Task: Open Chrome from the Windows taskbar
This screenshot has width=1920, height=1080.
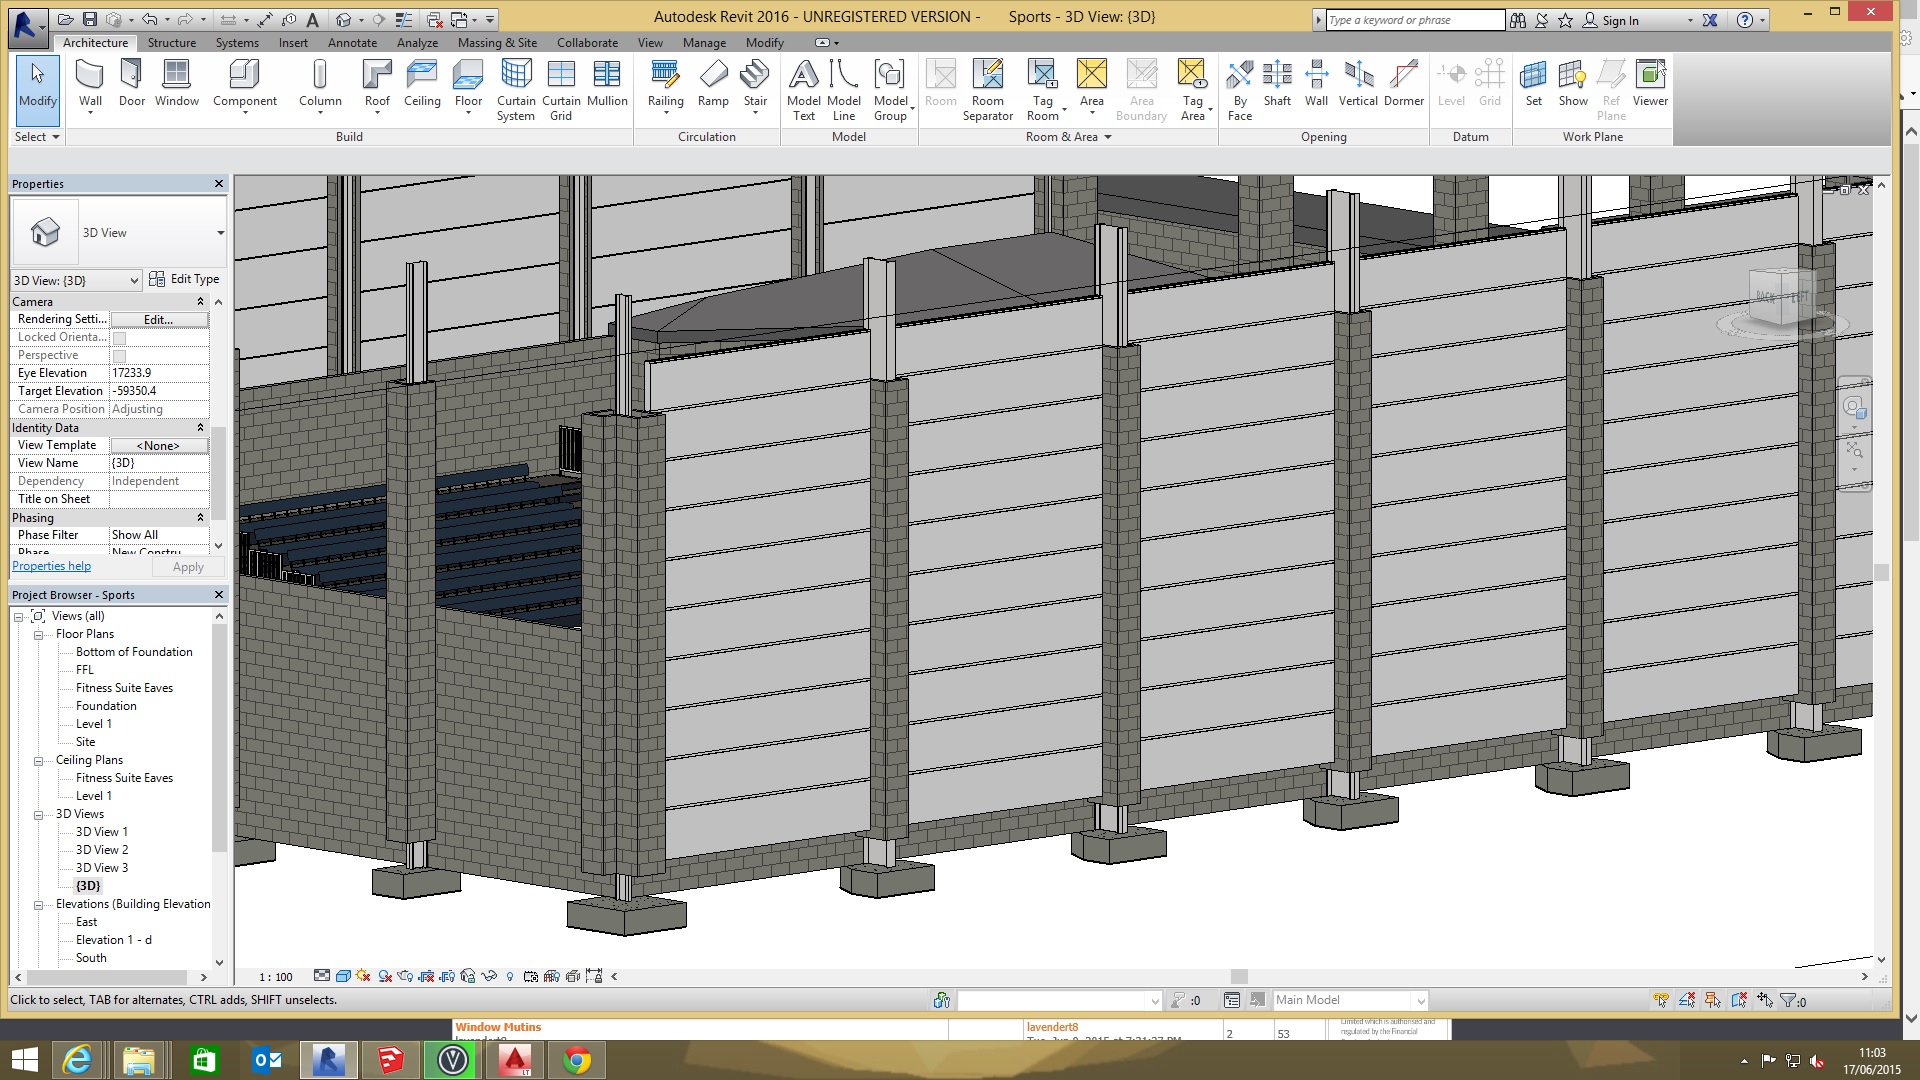Action: 577,1060
